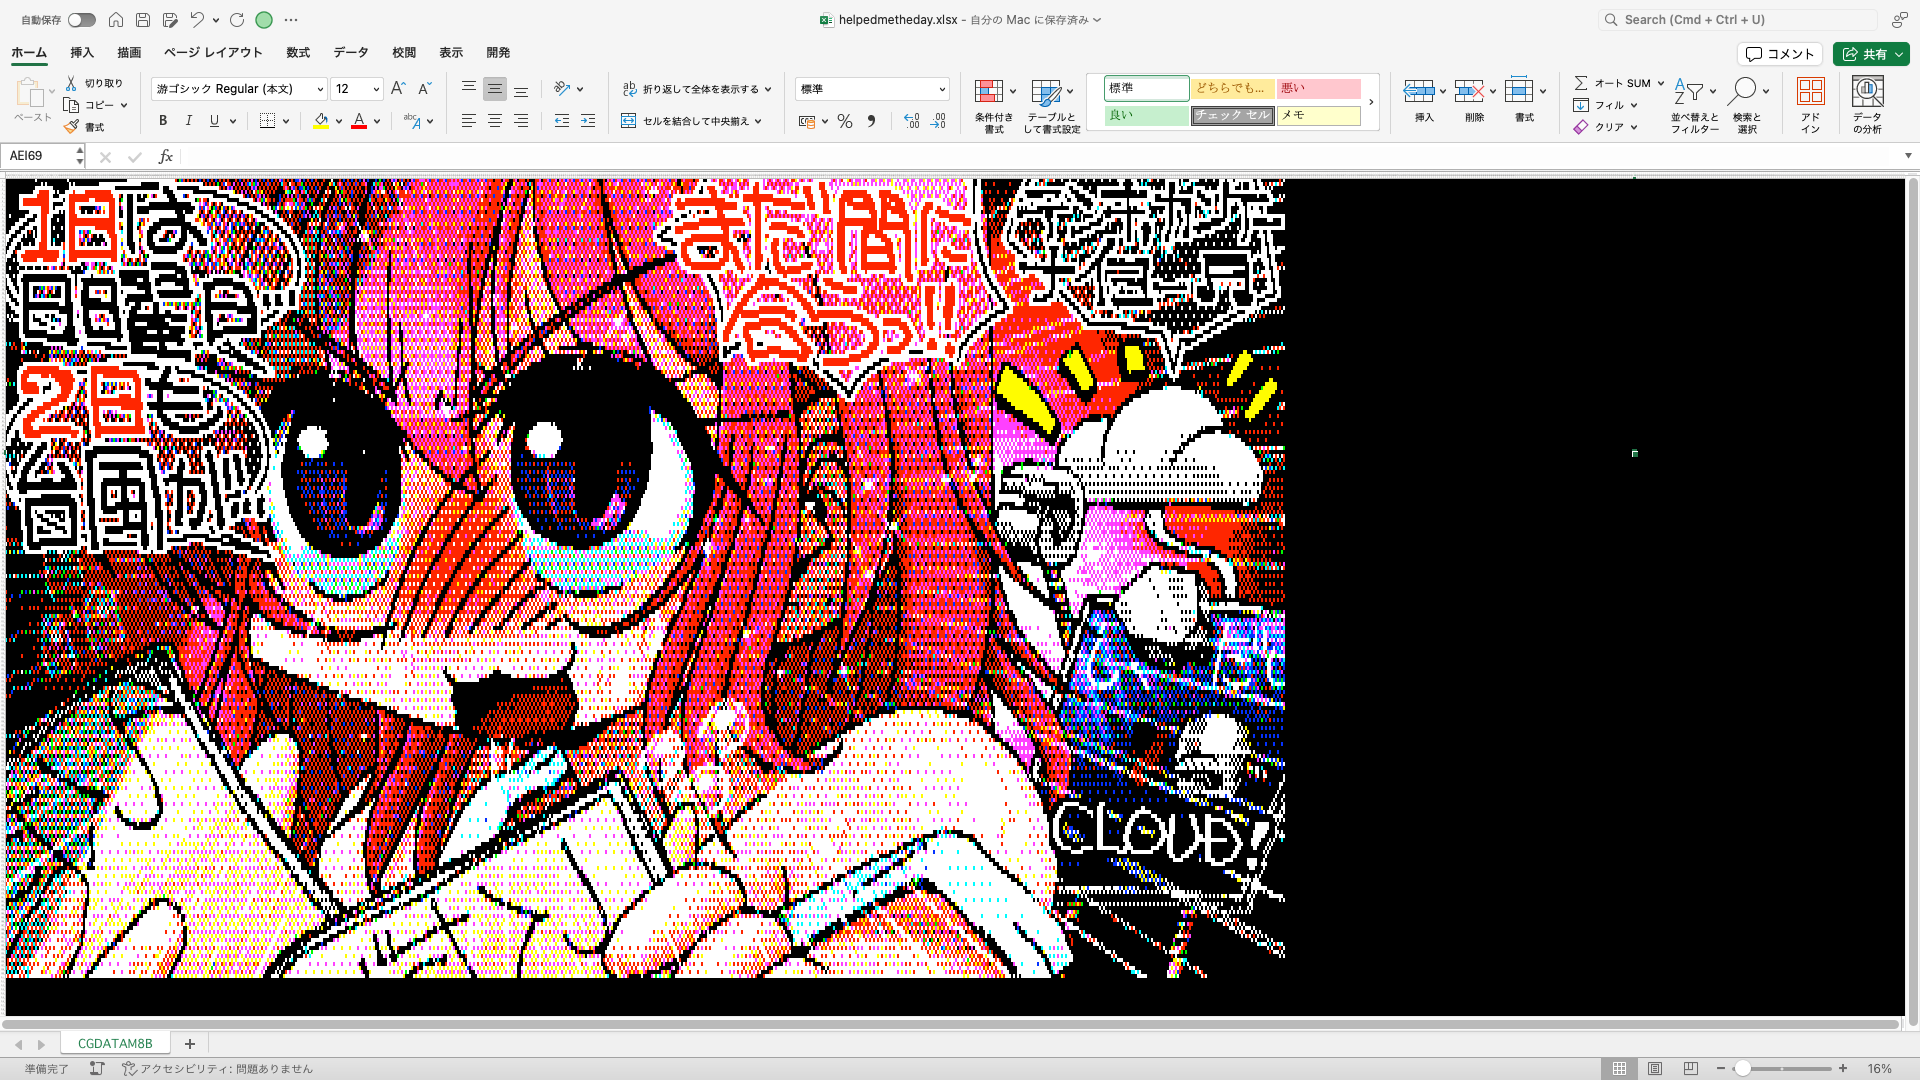This screenshot has width=1920, height=1080.
Task: Click the Undo arrow icon
Action: 197,20
